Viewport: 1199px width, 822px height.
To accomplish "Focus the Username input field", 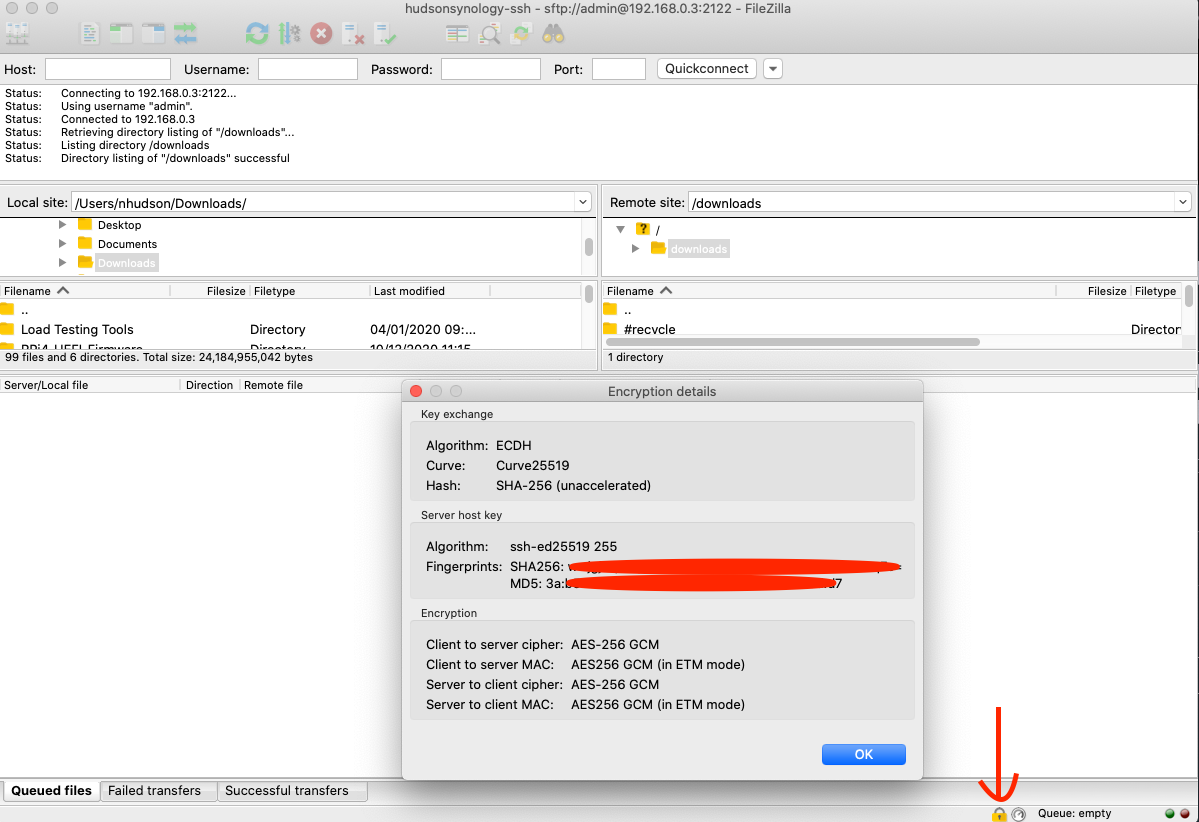I will pyautogui.click(x=308, y=69).
